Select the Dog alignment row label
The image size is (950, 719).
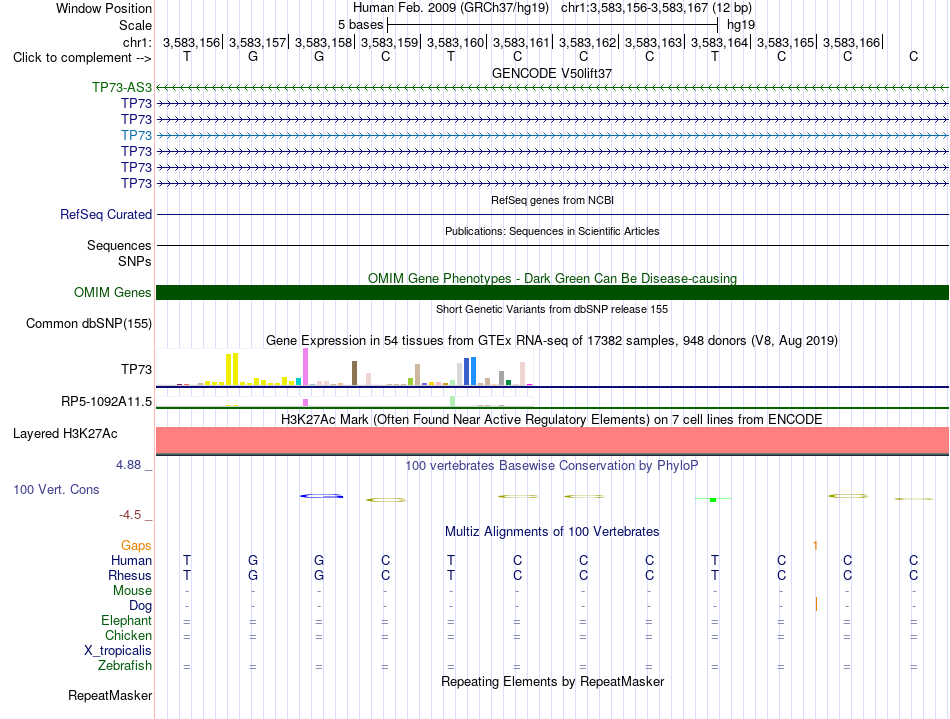(x=141, y=606)
